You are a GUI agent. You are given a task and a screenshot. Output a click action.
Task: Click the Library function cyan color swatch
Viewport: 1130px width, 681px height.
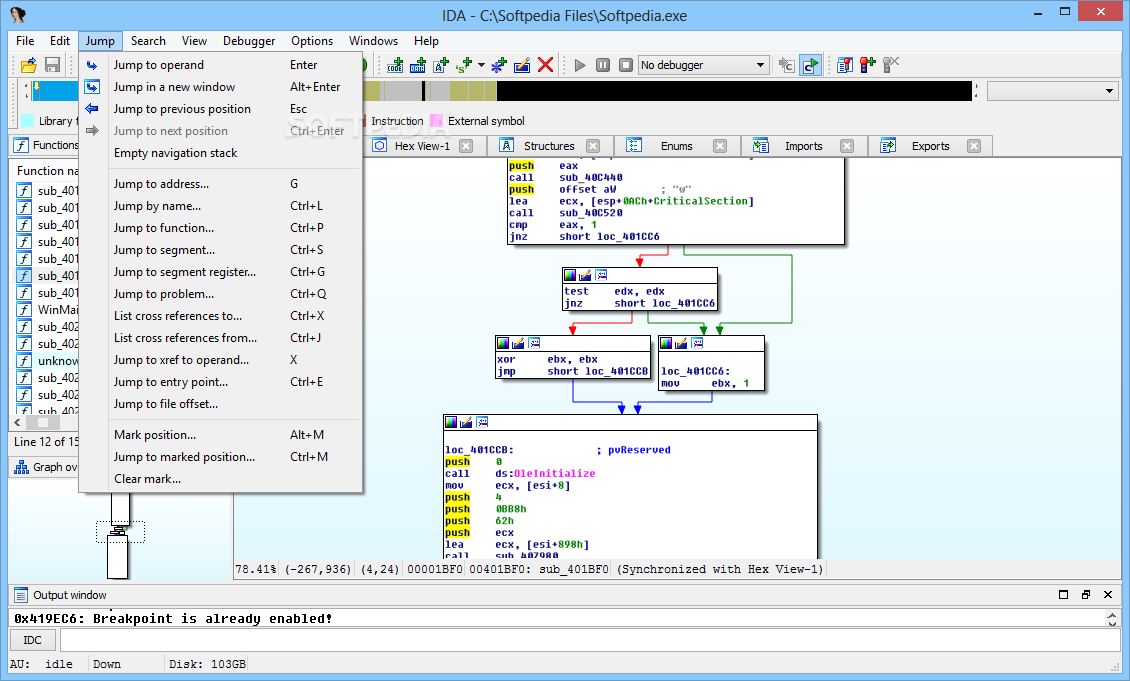tap(28, 121)
